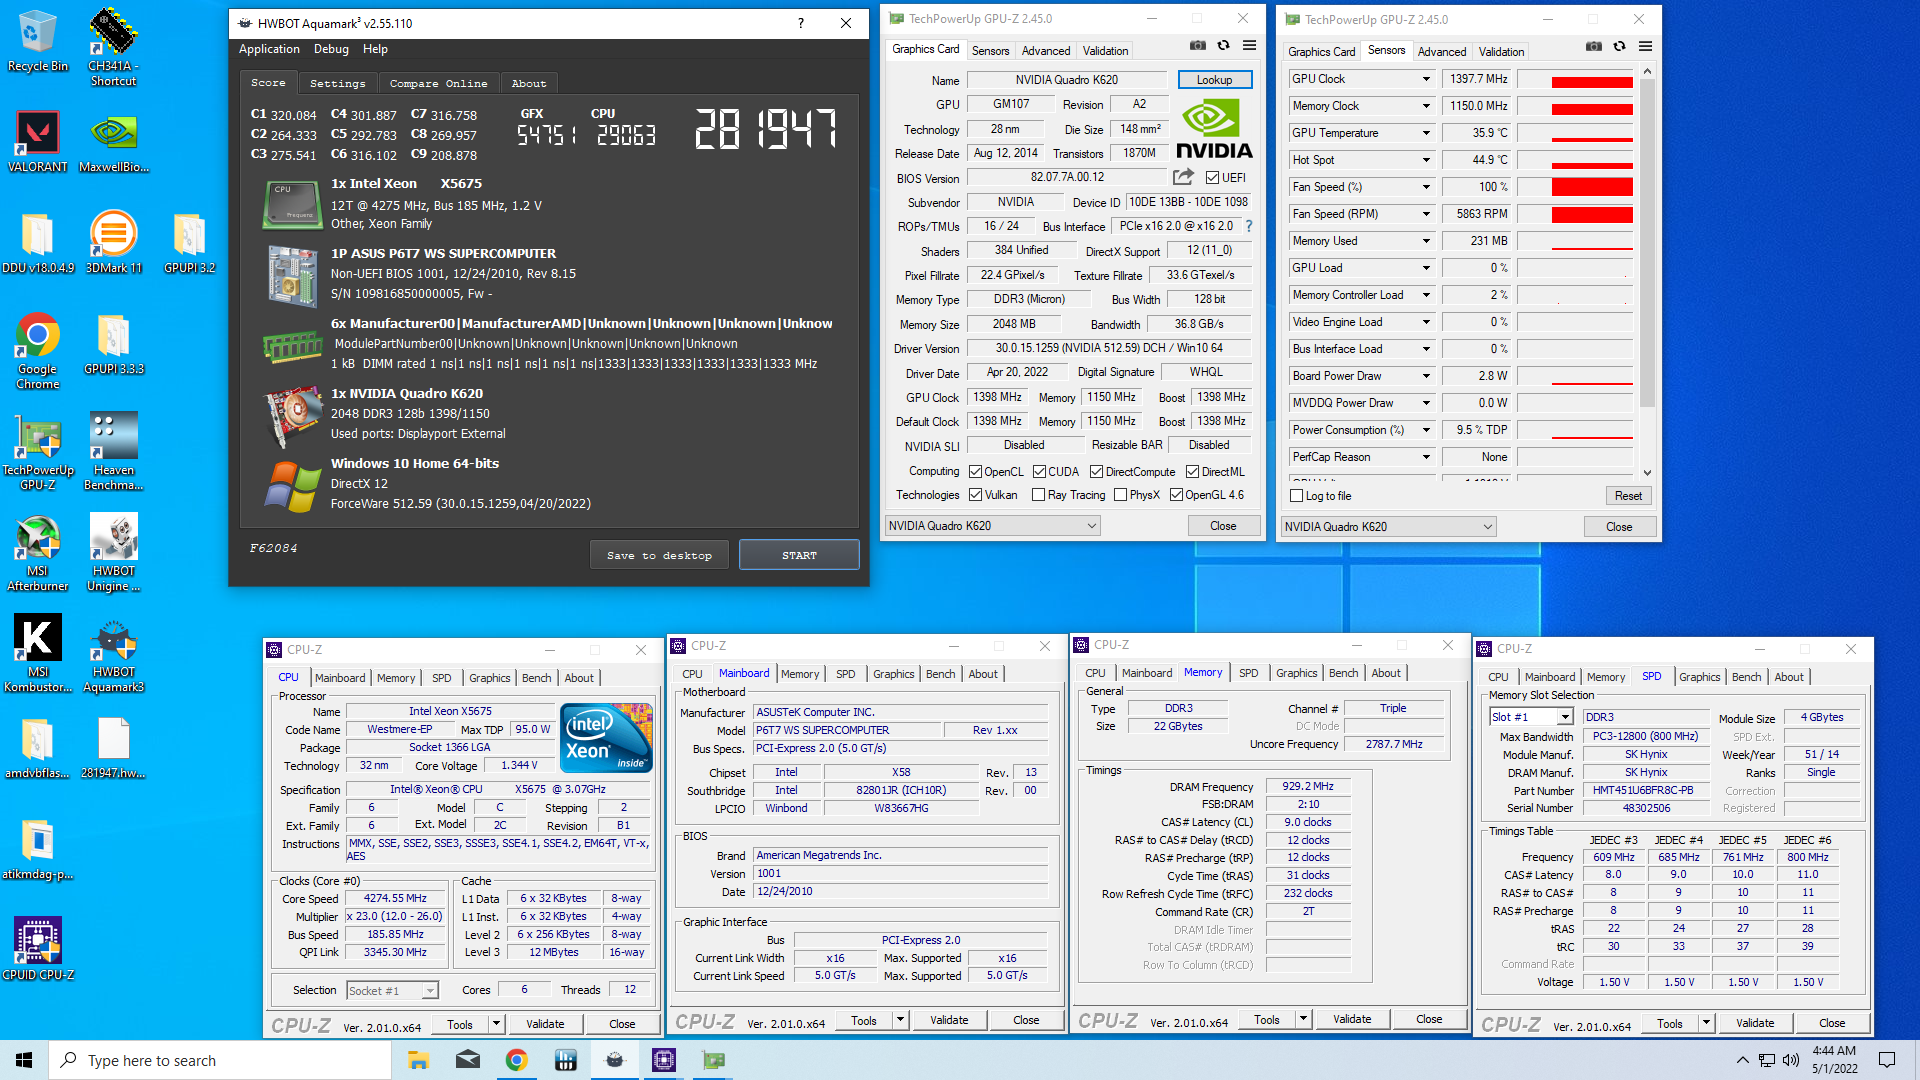The width and height of the screenshot is (1920, 1080).
Task: Open the Debug menu in Aquamark
Action: [331, 49]
